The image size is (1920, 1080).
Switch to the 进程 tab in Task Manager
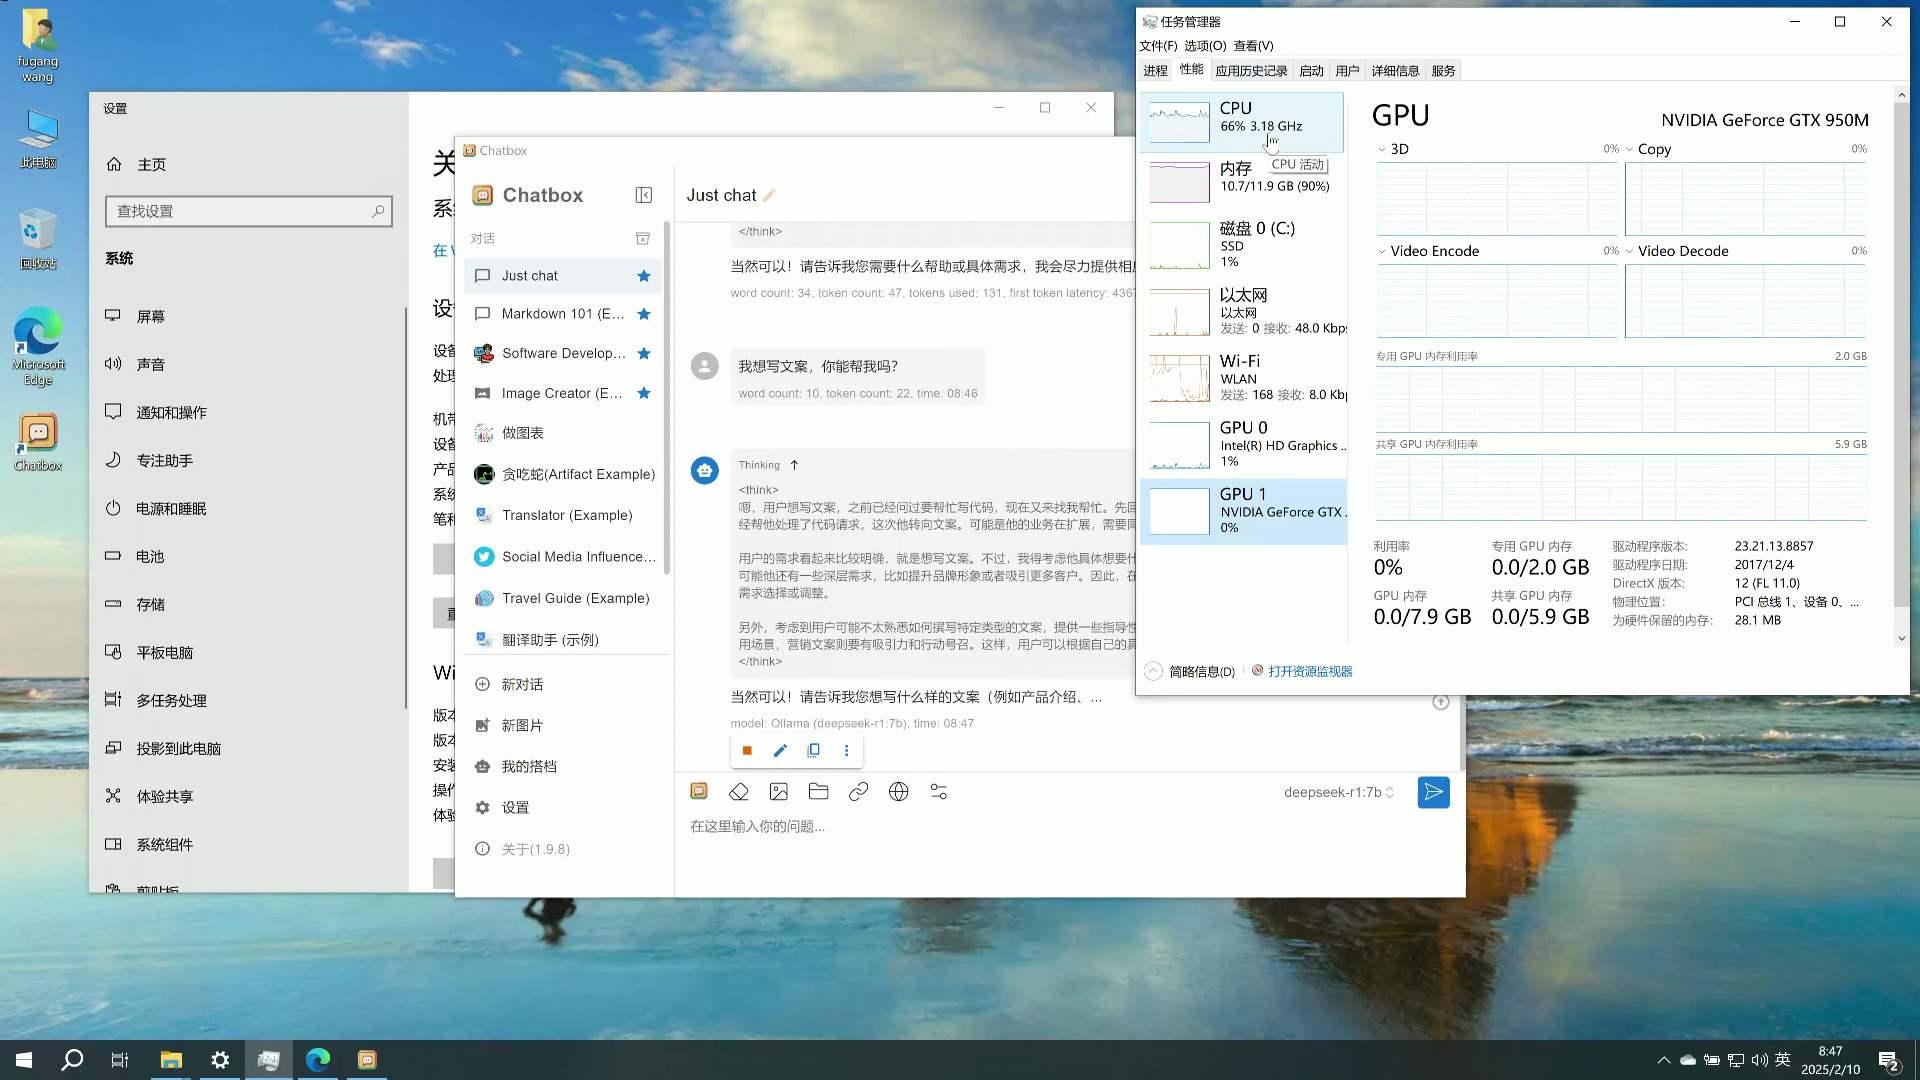pyautogui.click(x=1155, y=71)
